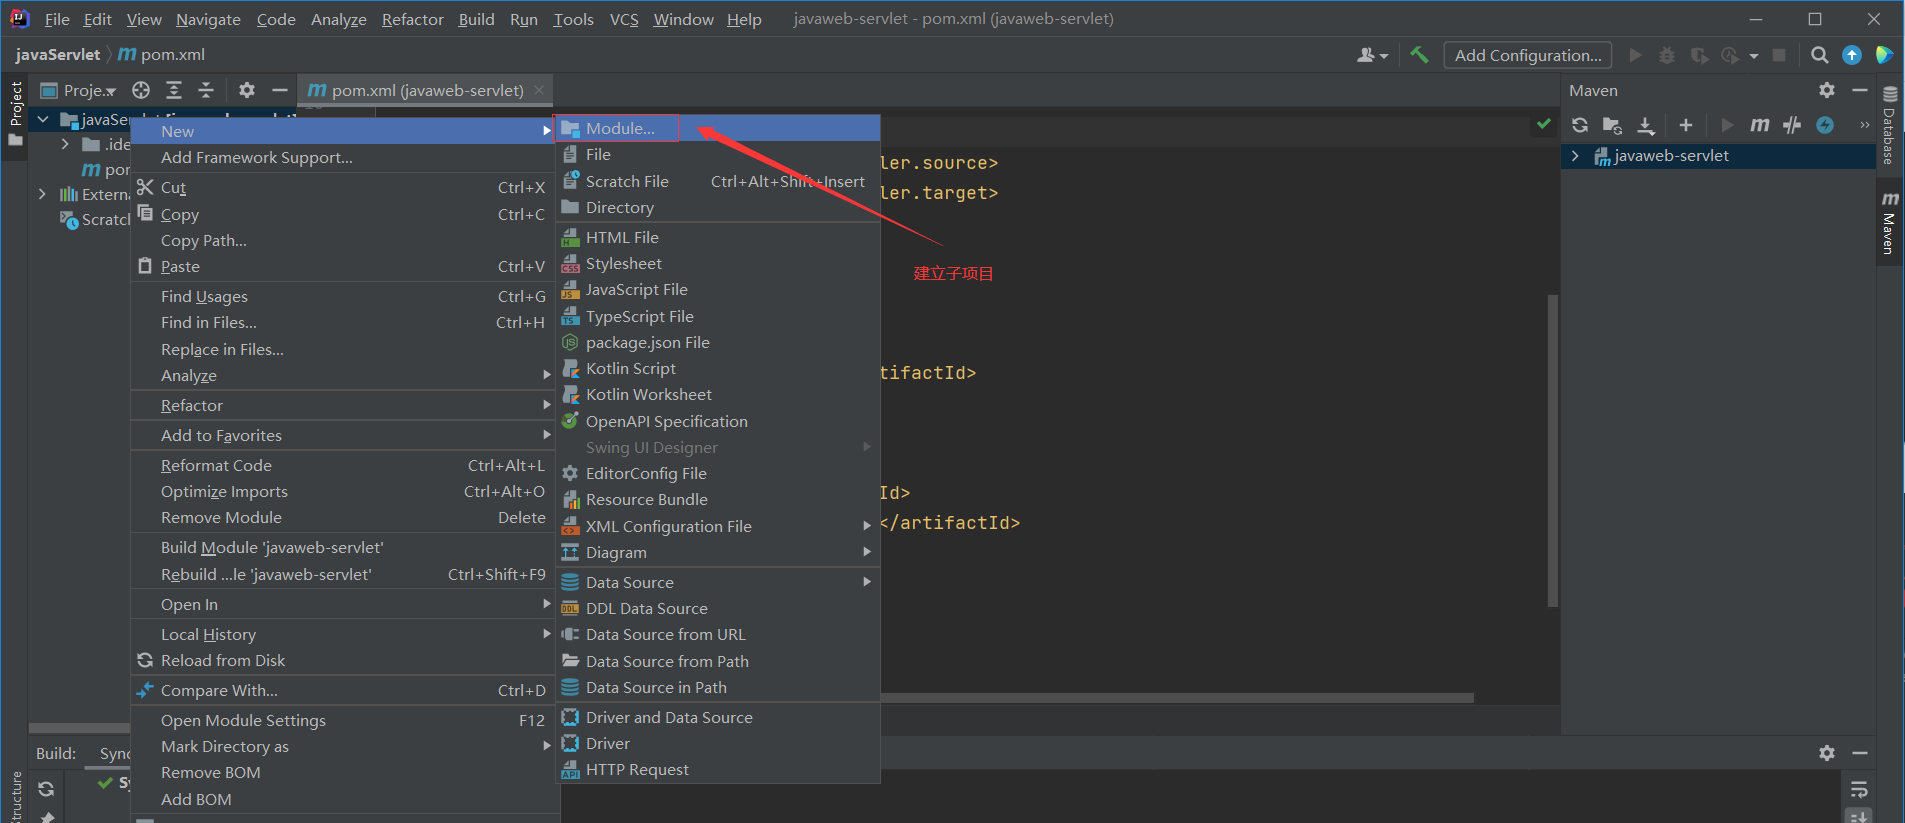
Task: Select Module... from the New submenu
Action: pos(718,128)
